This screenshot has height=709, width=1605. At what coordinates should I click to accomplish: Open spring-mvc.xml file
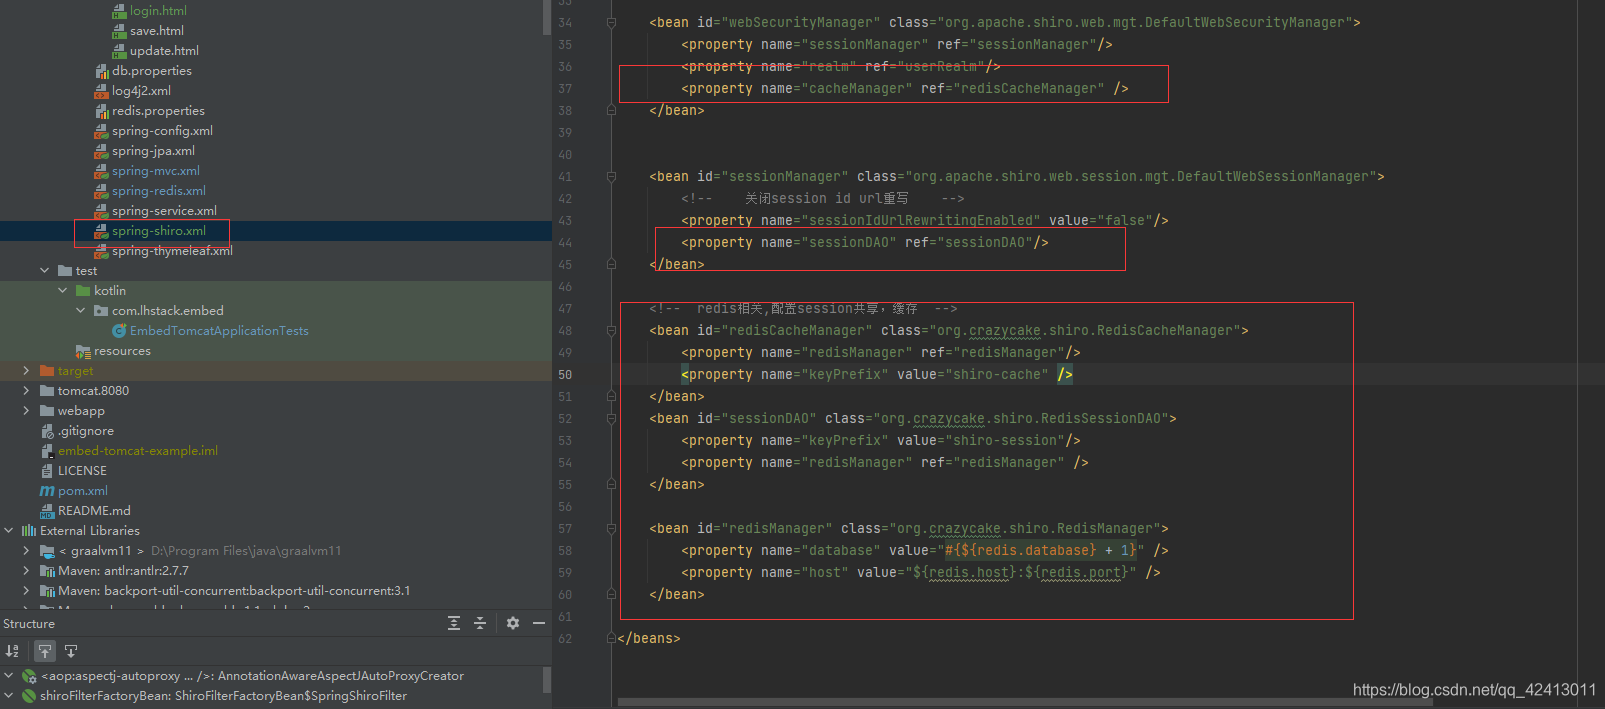click(x=156, y=171)
